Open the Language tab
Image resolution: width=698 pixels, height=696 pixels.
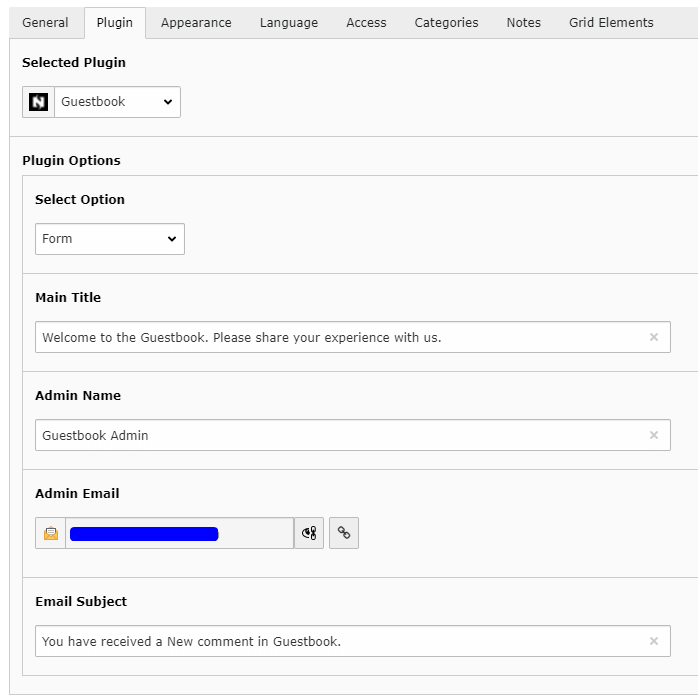[x=289, y=23]
